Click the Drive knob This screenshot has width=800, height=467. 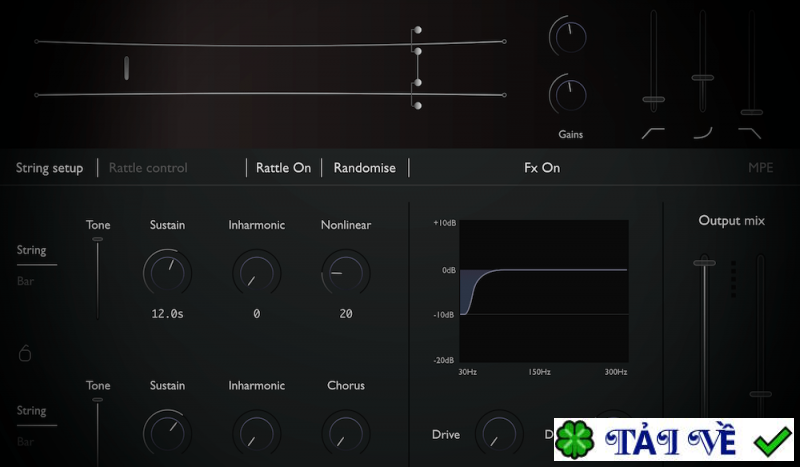pos(498,434)
